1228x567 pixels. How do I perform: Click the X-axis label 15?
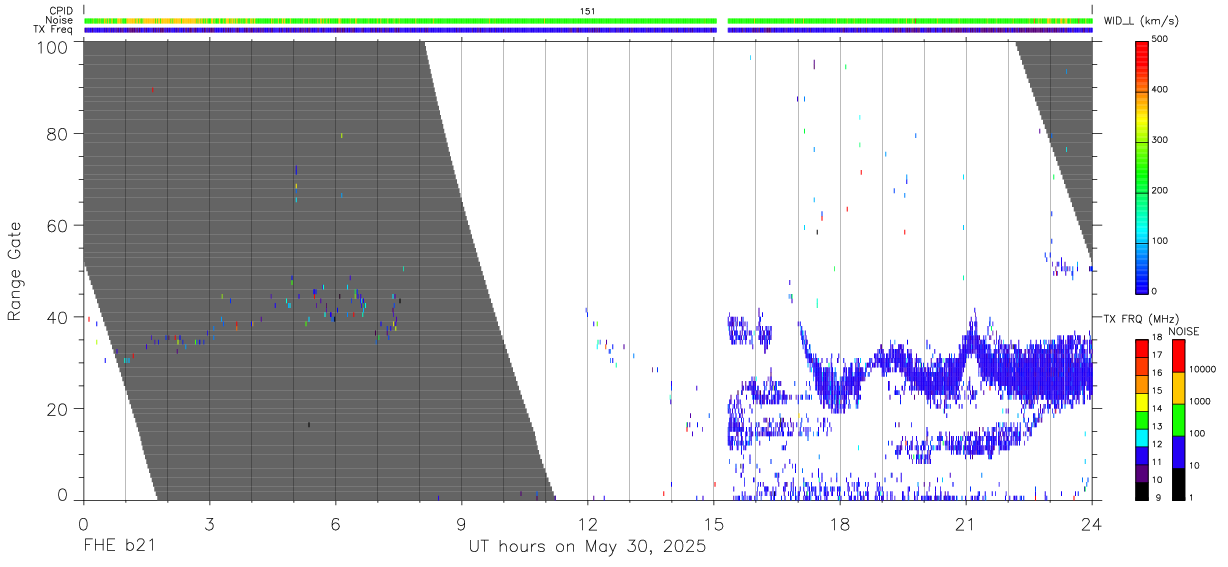713,523
